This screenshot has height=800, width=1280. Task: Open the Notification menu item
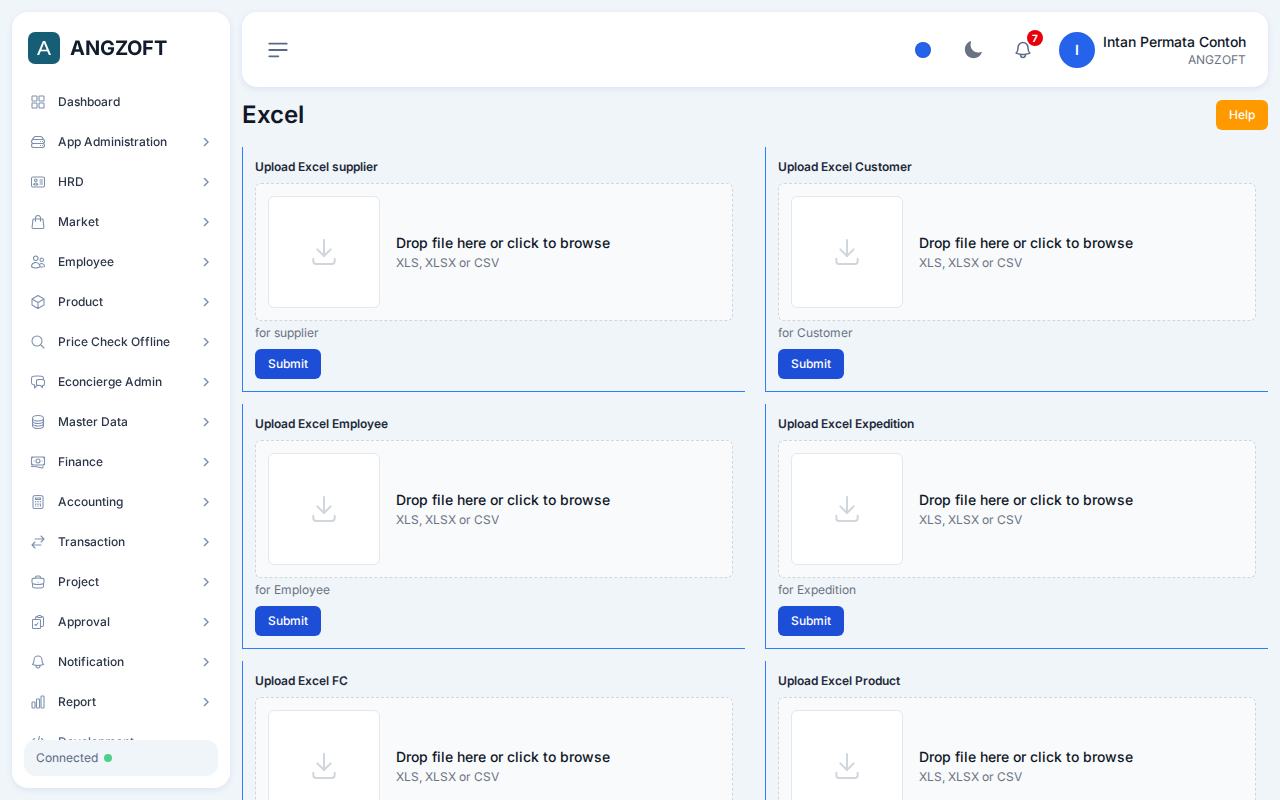click(121, 662)
